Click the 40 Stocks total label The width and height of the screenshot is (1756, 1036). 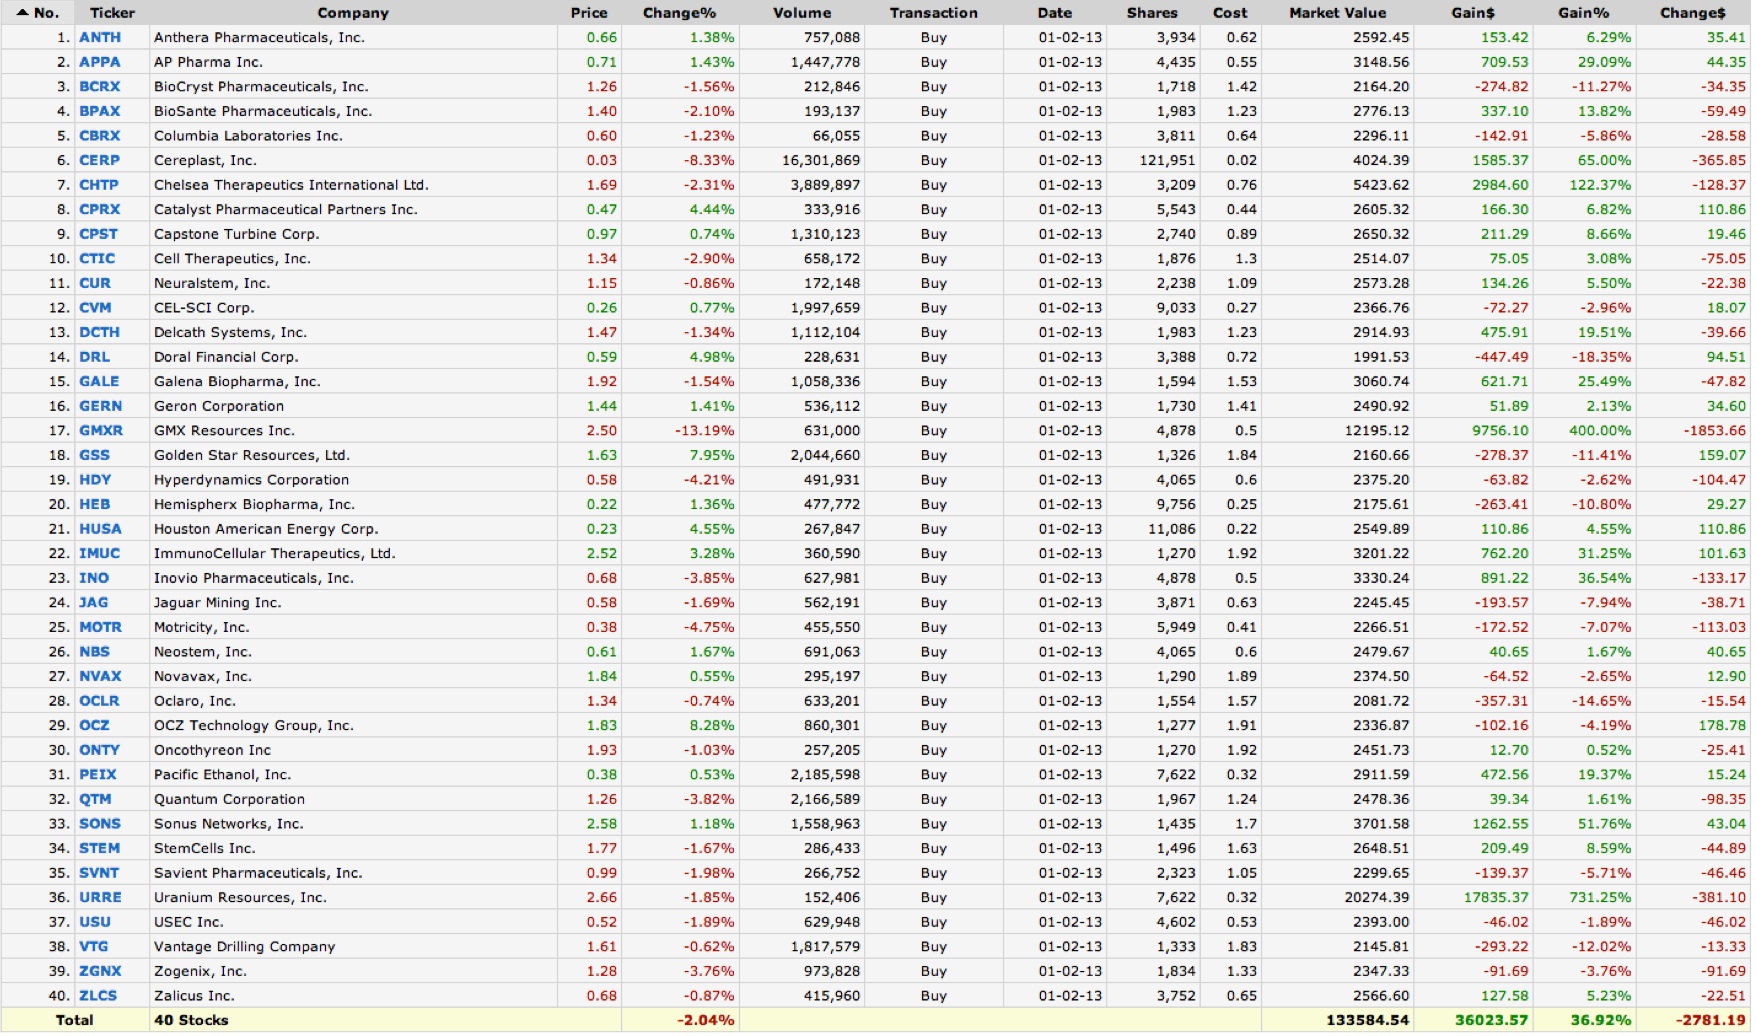[x=191, y=1021]
